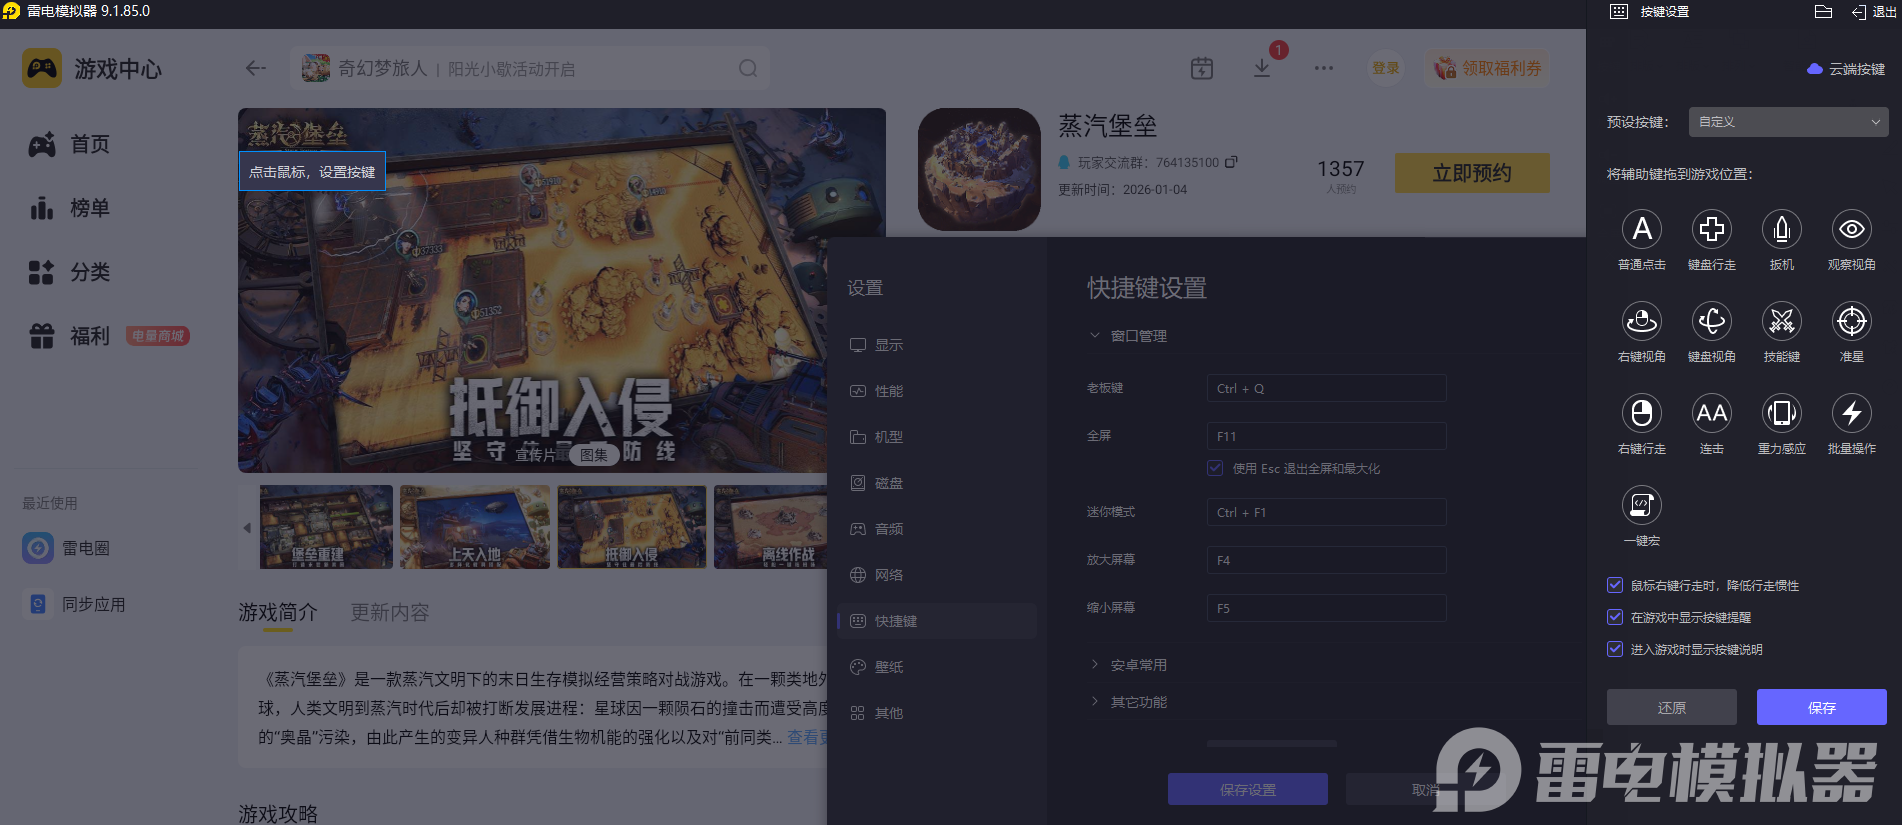The height and width of the screenshot is (825, 1902).
Task: Click the 右键视角 key icon
Action: click(1641, 321)
